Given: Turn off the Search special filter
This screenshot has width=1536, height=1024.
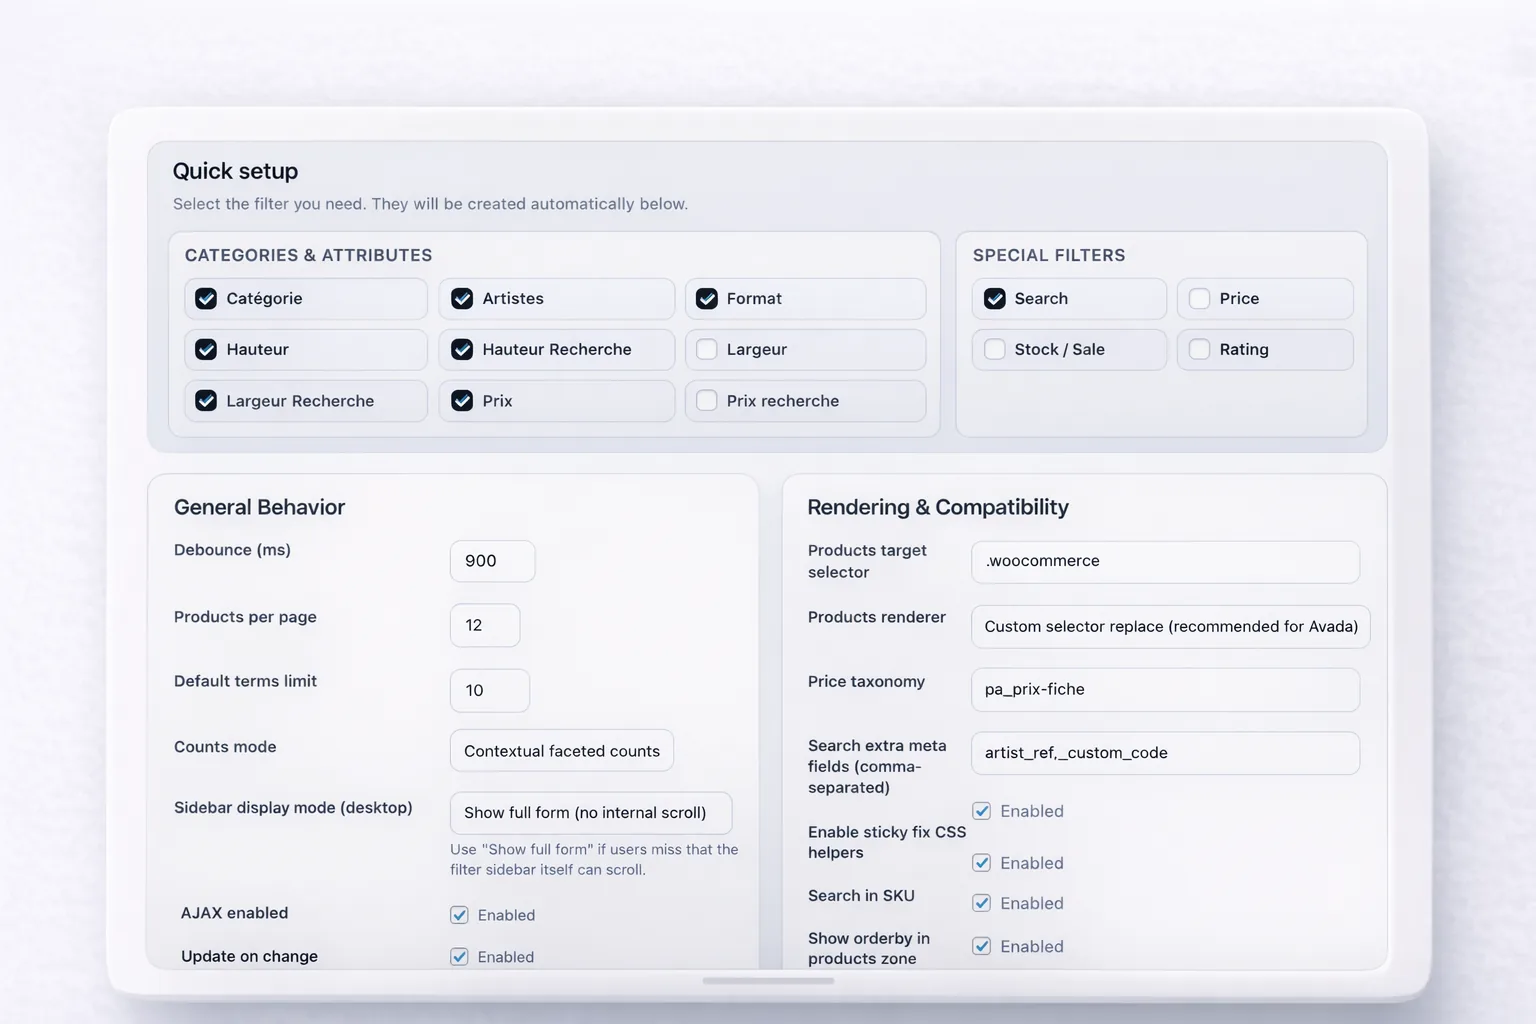Looking at the screenshot, I should pyautogui.click(x=995, y=299).
